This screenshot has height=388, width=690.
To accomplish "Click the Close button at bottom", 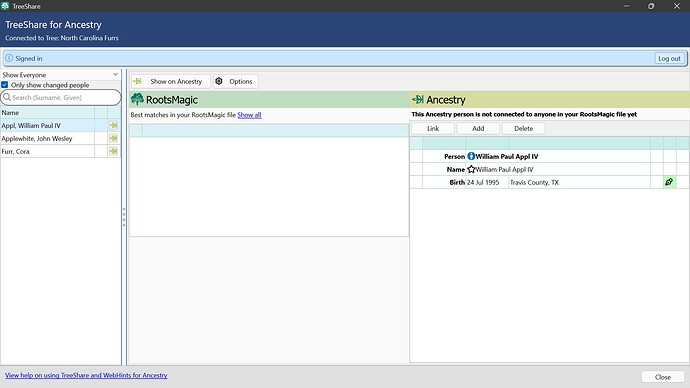I will pos(663,377).
